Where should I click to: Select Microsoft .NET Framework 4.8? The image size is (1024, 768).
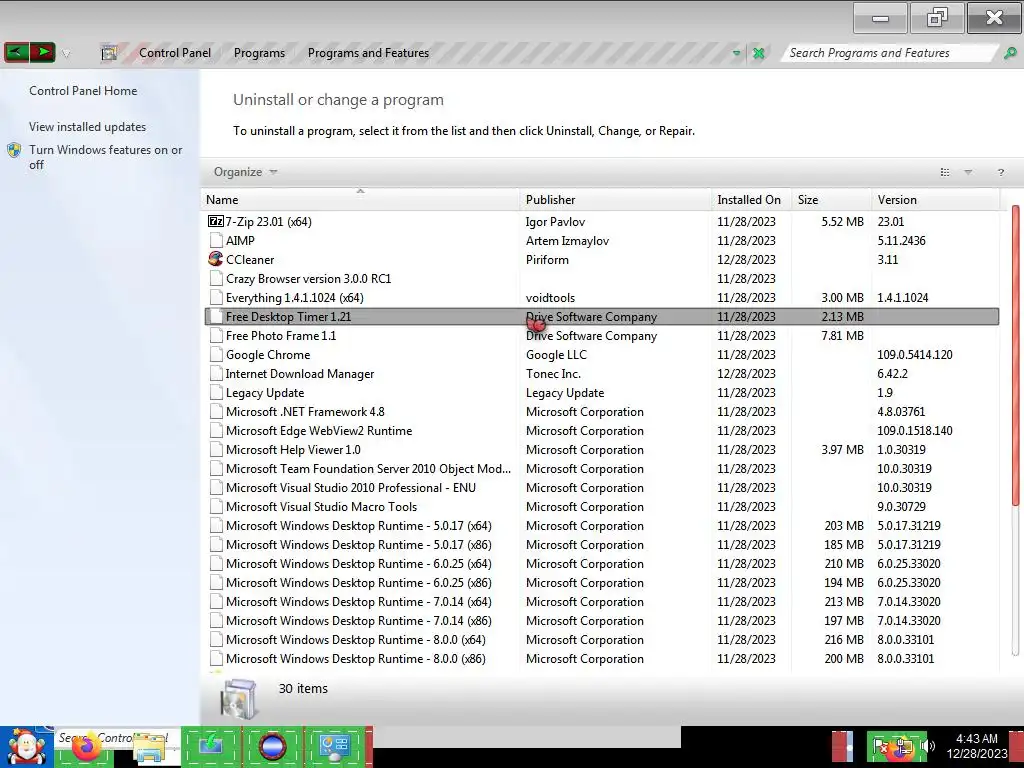pos(305,412)
